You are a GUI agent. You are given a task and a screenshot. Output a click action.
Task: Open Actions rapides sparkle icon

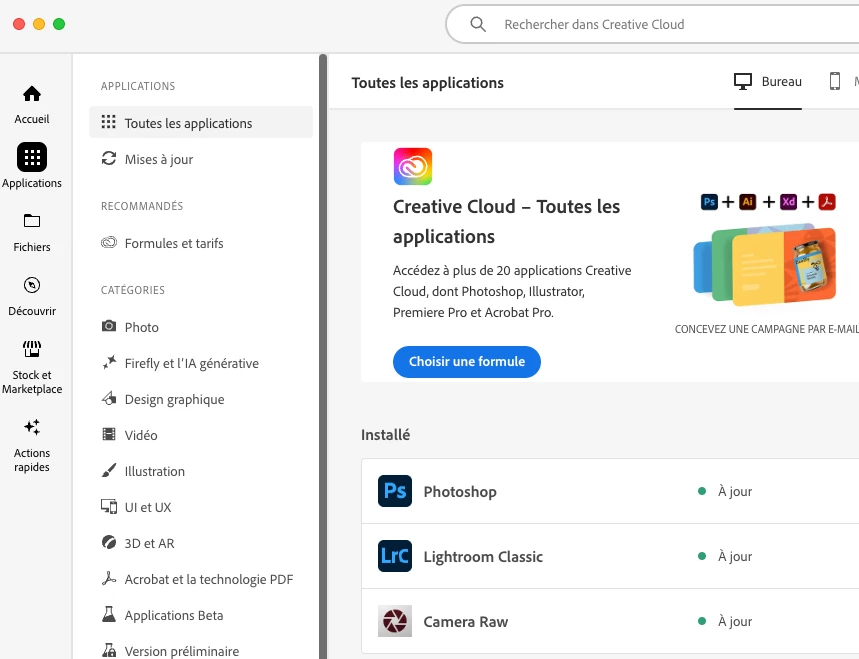tap(32, 427)
